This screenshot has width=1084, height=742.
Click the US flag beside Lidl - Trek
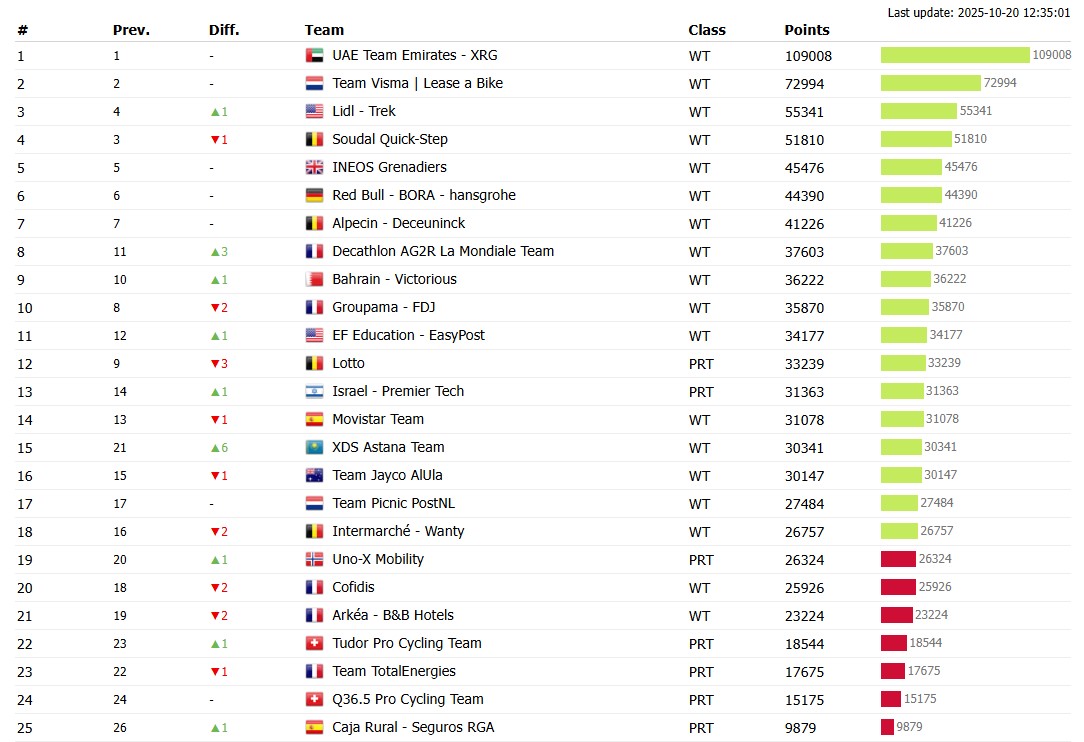click(316, 112)
